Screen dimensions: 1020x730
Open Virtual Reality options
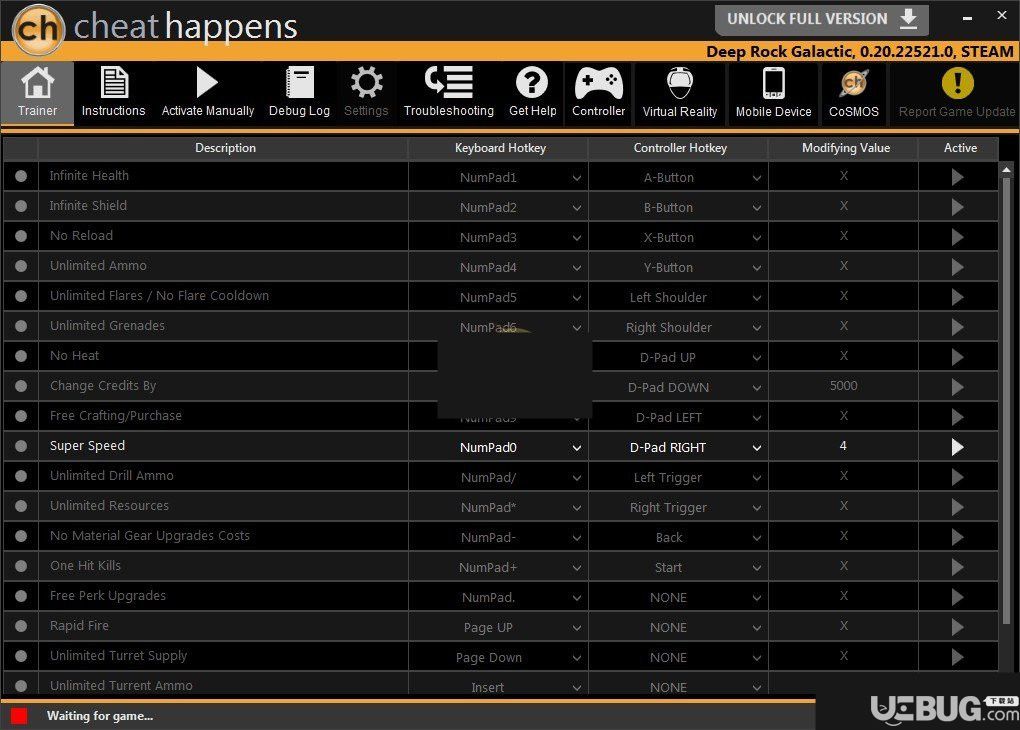pos(680,92)
